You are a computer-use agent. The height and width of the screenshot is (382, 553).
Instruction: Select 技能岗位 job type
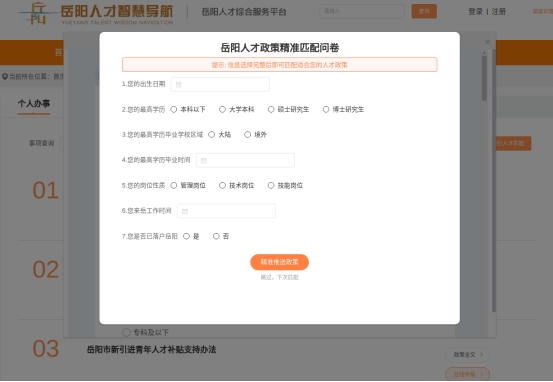coord(271,185)
